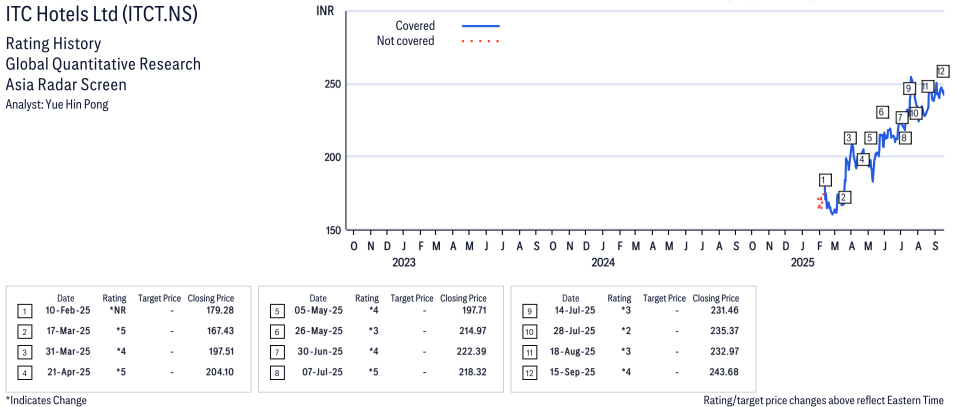The height and width of the screenshot is (407, 955).
Task: Select marker 6 on the chart
Action: 882,112
